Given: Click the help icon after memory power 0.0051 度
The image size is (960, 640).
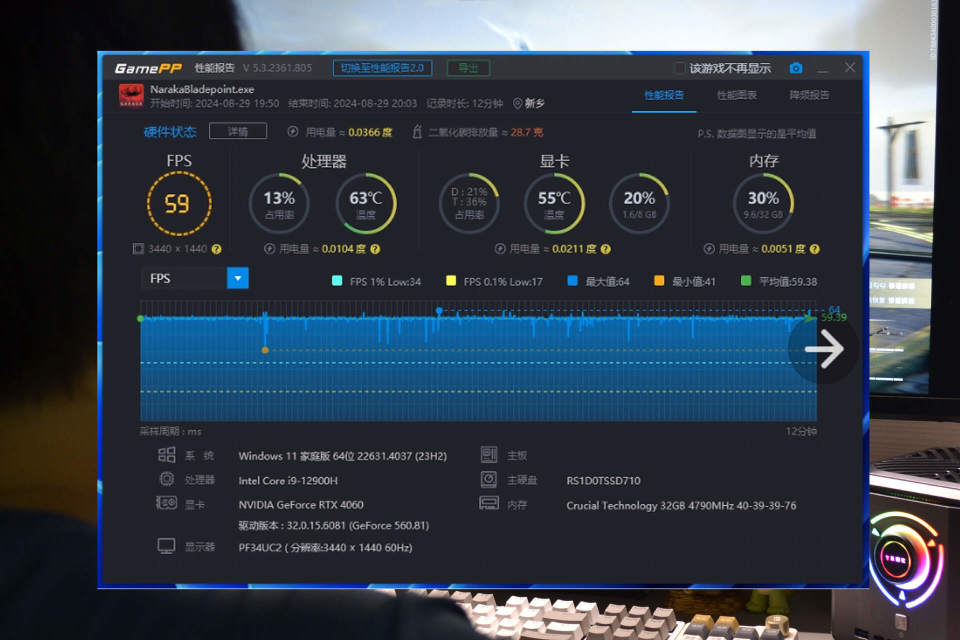Looking at the screenshot, I should 814,249.
